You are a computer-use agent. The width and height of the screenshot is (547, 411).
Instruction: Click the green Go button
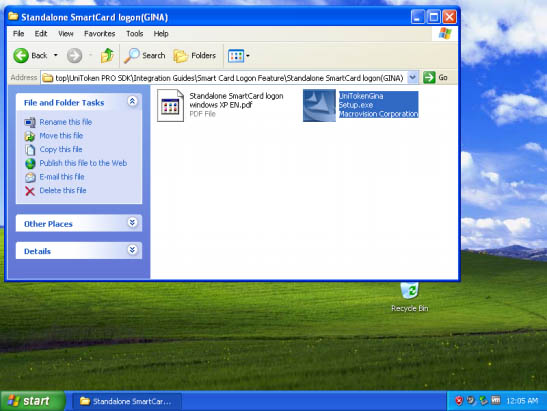click(x=435, y=77)
